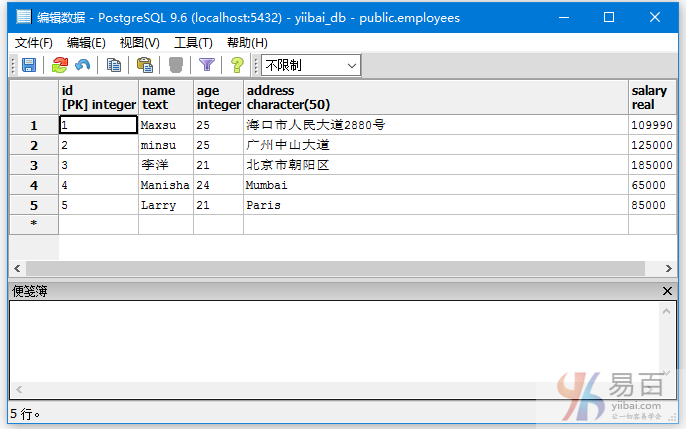686x429 pixels.
Task: Click the horizontal scrollbar right arrow
Action: coord(668,269)
